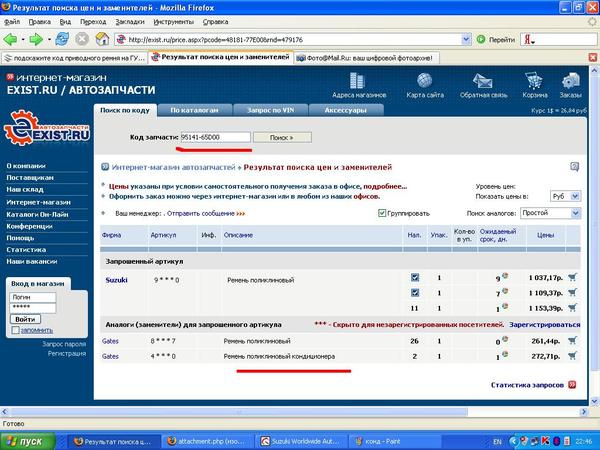The width and height of the screenshot is (600, 450).
Task: Click the Firefox Forward arrow button
Action: pos(36,39)
